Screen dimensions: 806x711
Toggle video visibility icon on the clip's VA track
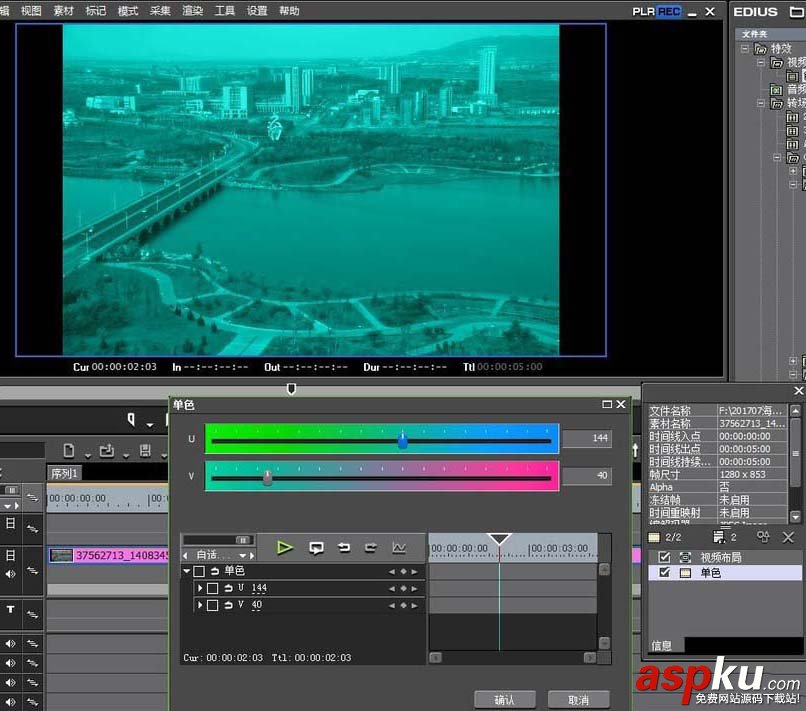coord(11,556)
